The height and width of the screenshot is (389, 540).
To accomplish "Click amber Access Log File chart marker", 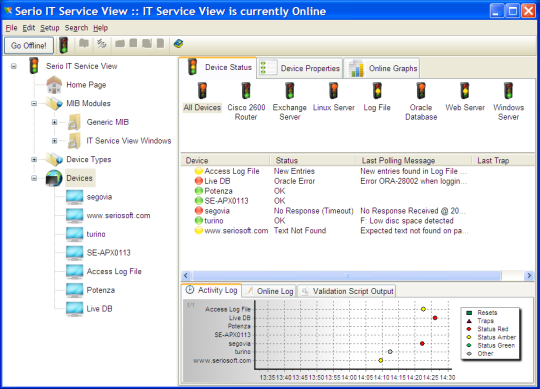I will [x=423, y=309].
